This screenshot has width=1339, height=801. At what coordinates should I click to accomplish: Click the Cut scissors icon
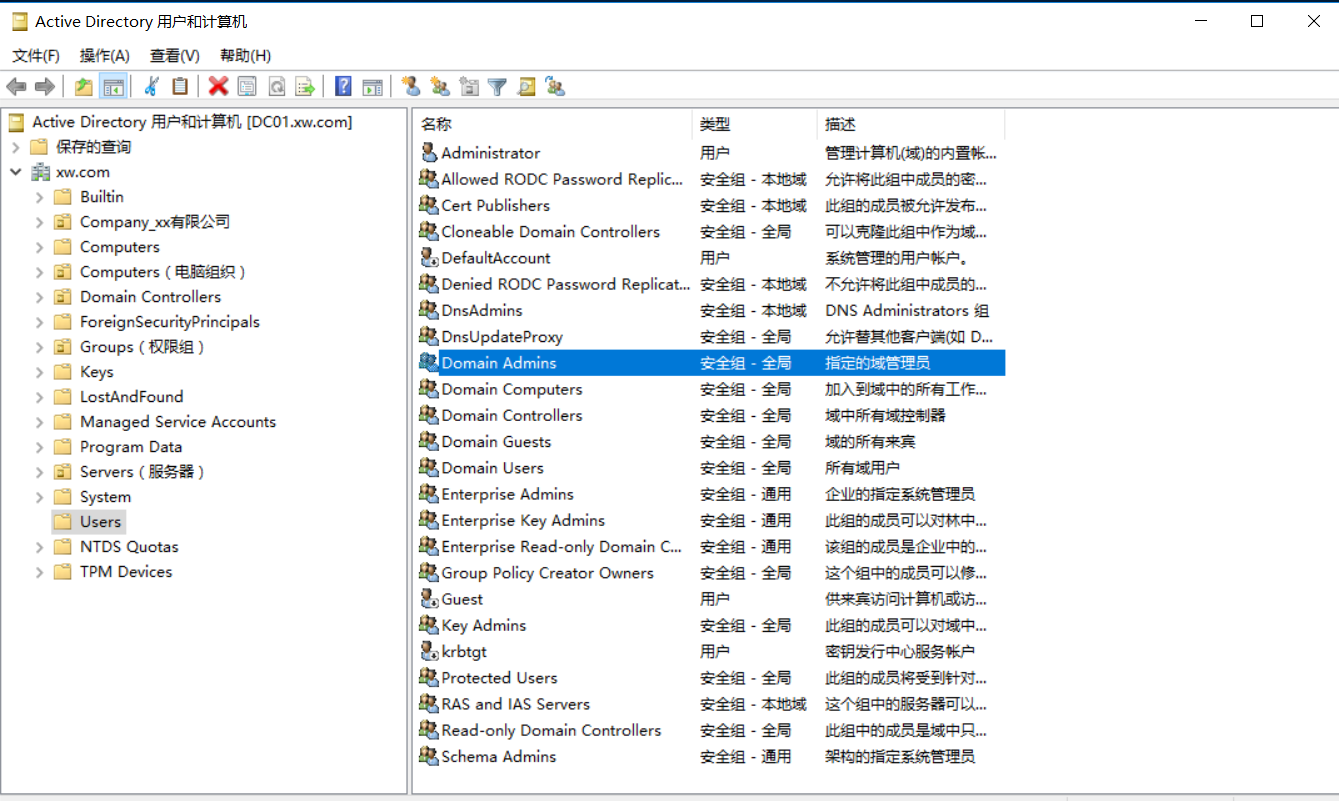[x=152, y=87]
